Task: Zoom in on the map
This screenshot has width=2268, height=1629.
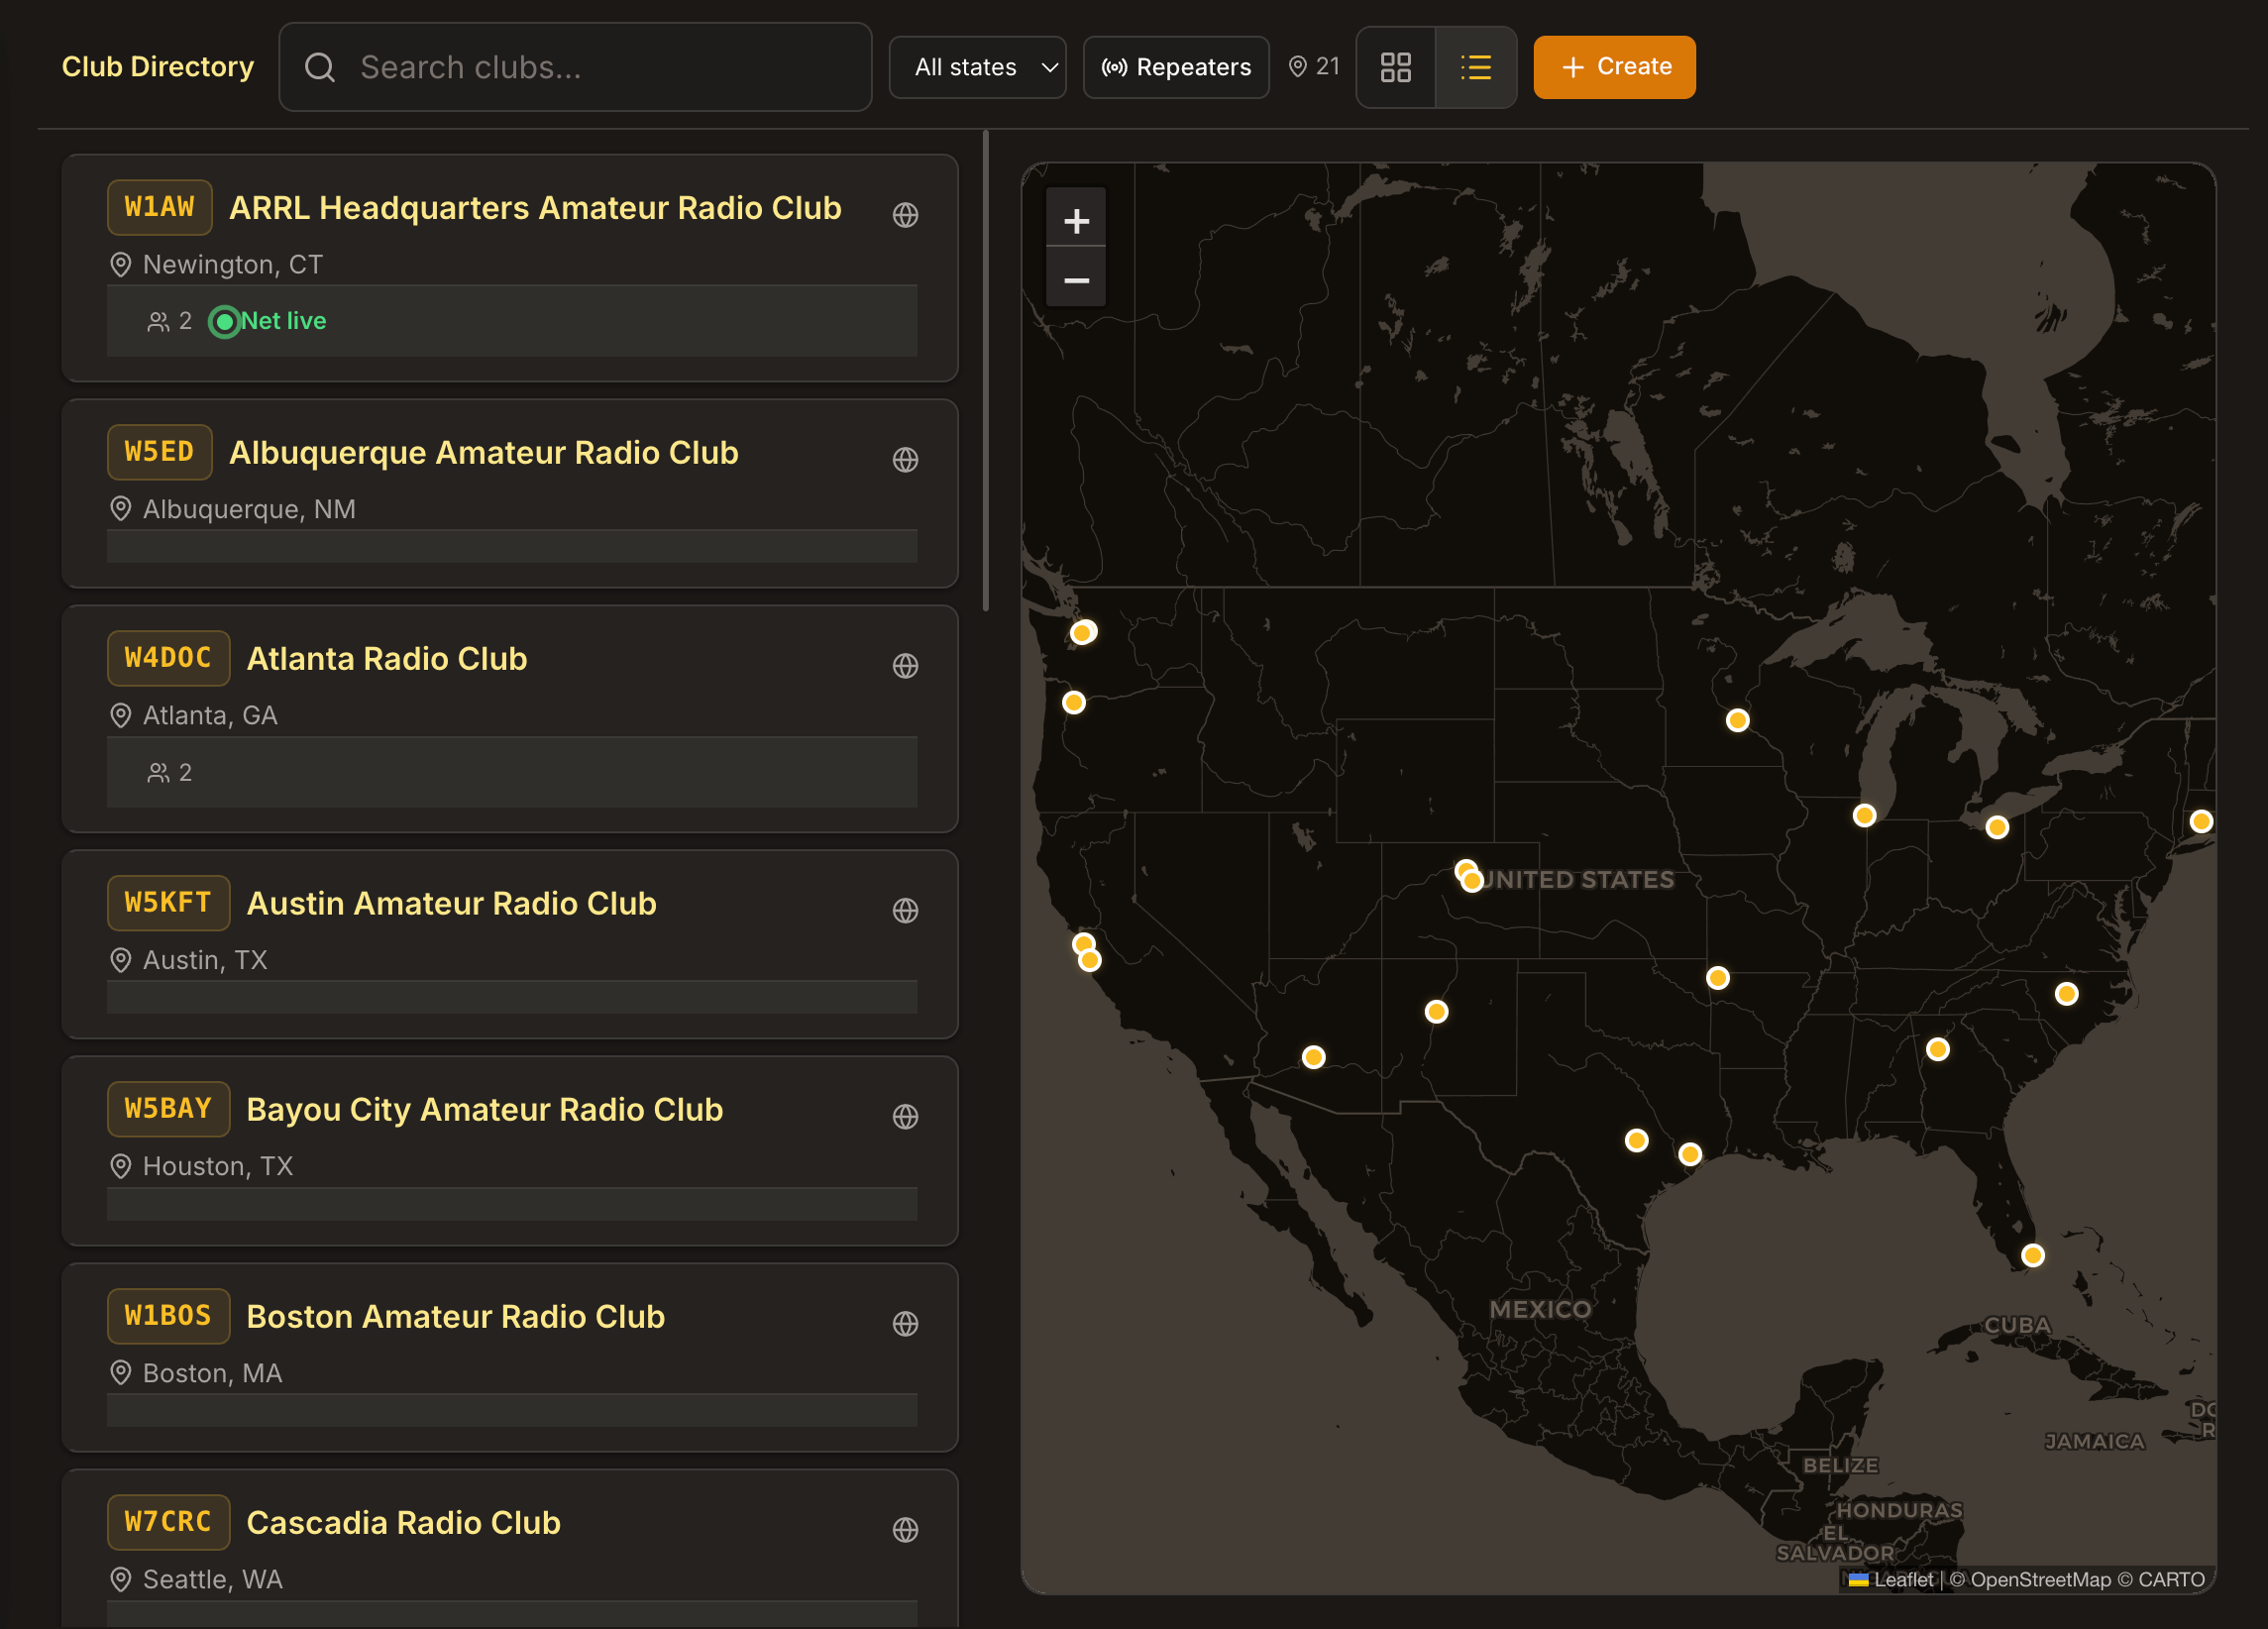Action: (1076, 221)
